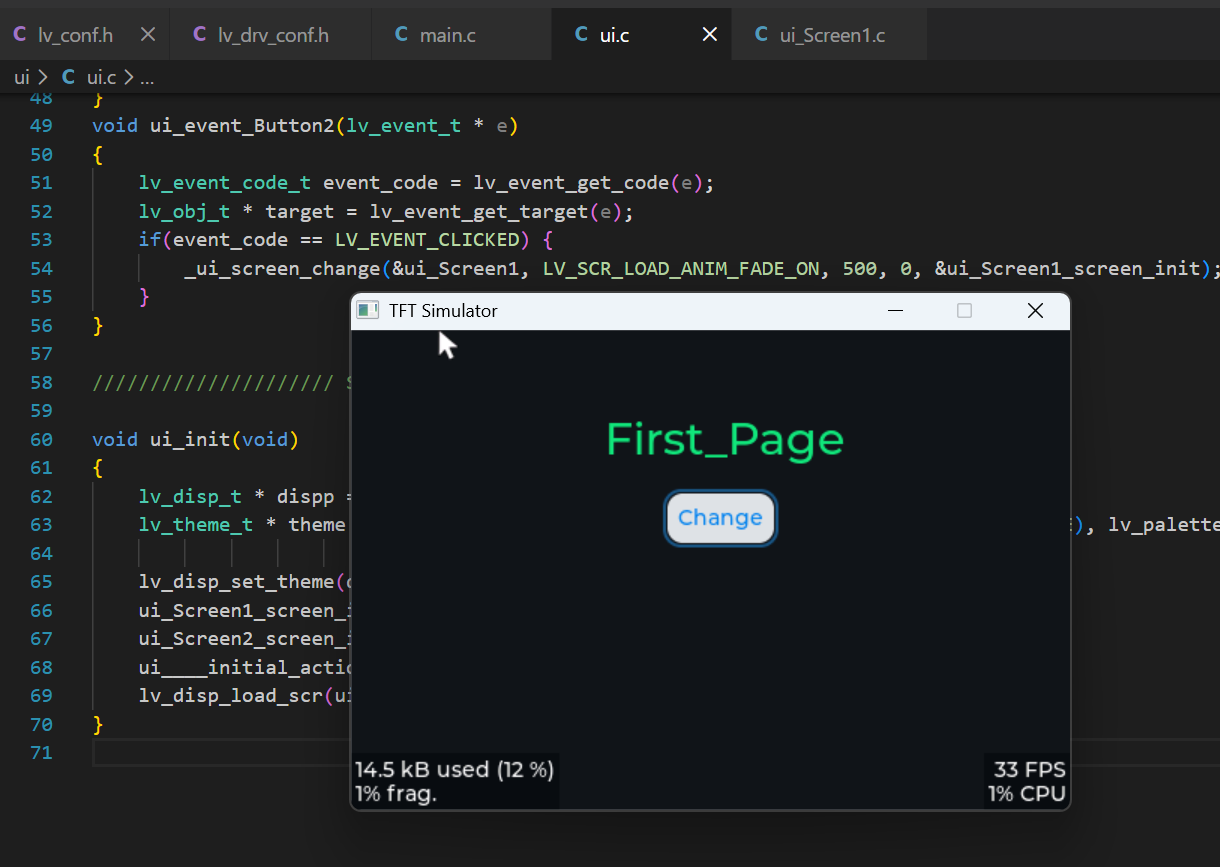Viewport: 1220px width, 867px height.
Task: Click &ui_Screen1_screen_init on line 54
Action: click(x=1067, y=268)
